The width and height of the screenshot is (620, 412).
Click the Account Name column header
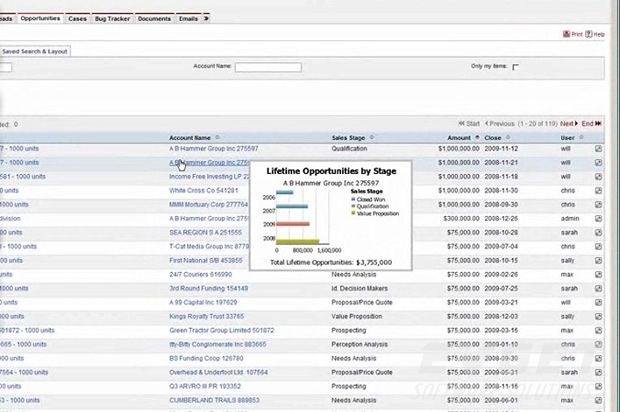point(190,138)
